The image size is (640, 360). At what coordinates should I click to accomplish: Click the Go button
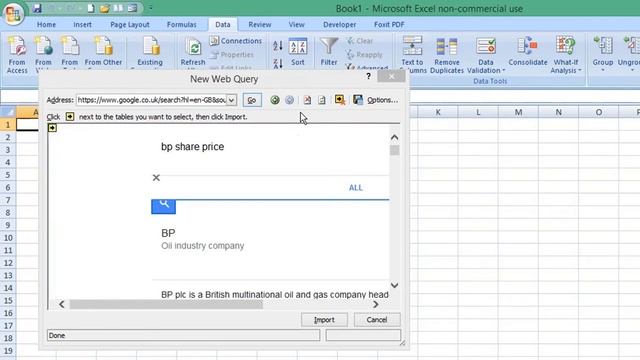[x=252, y=100]
